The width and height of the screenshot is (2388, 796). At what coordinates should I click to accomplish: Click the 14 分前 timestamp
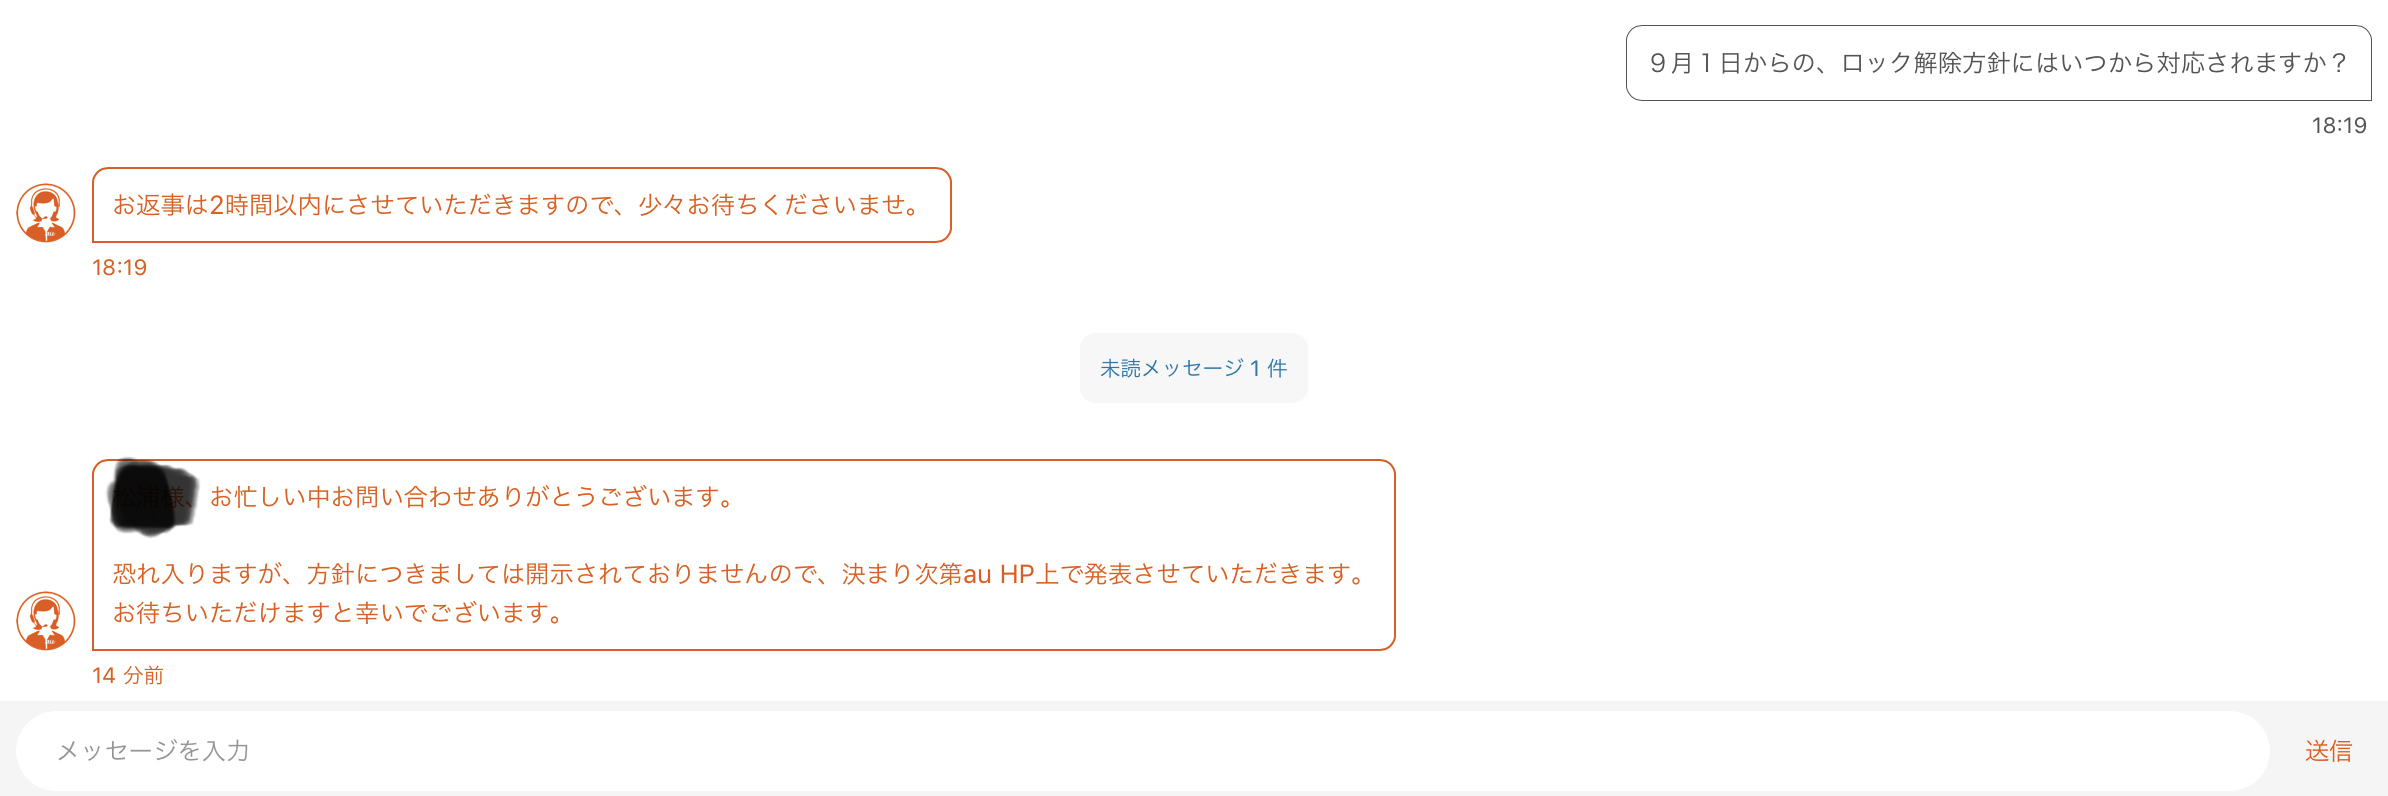click(x=127, y=675)
